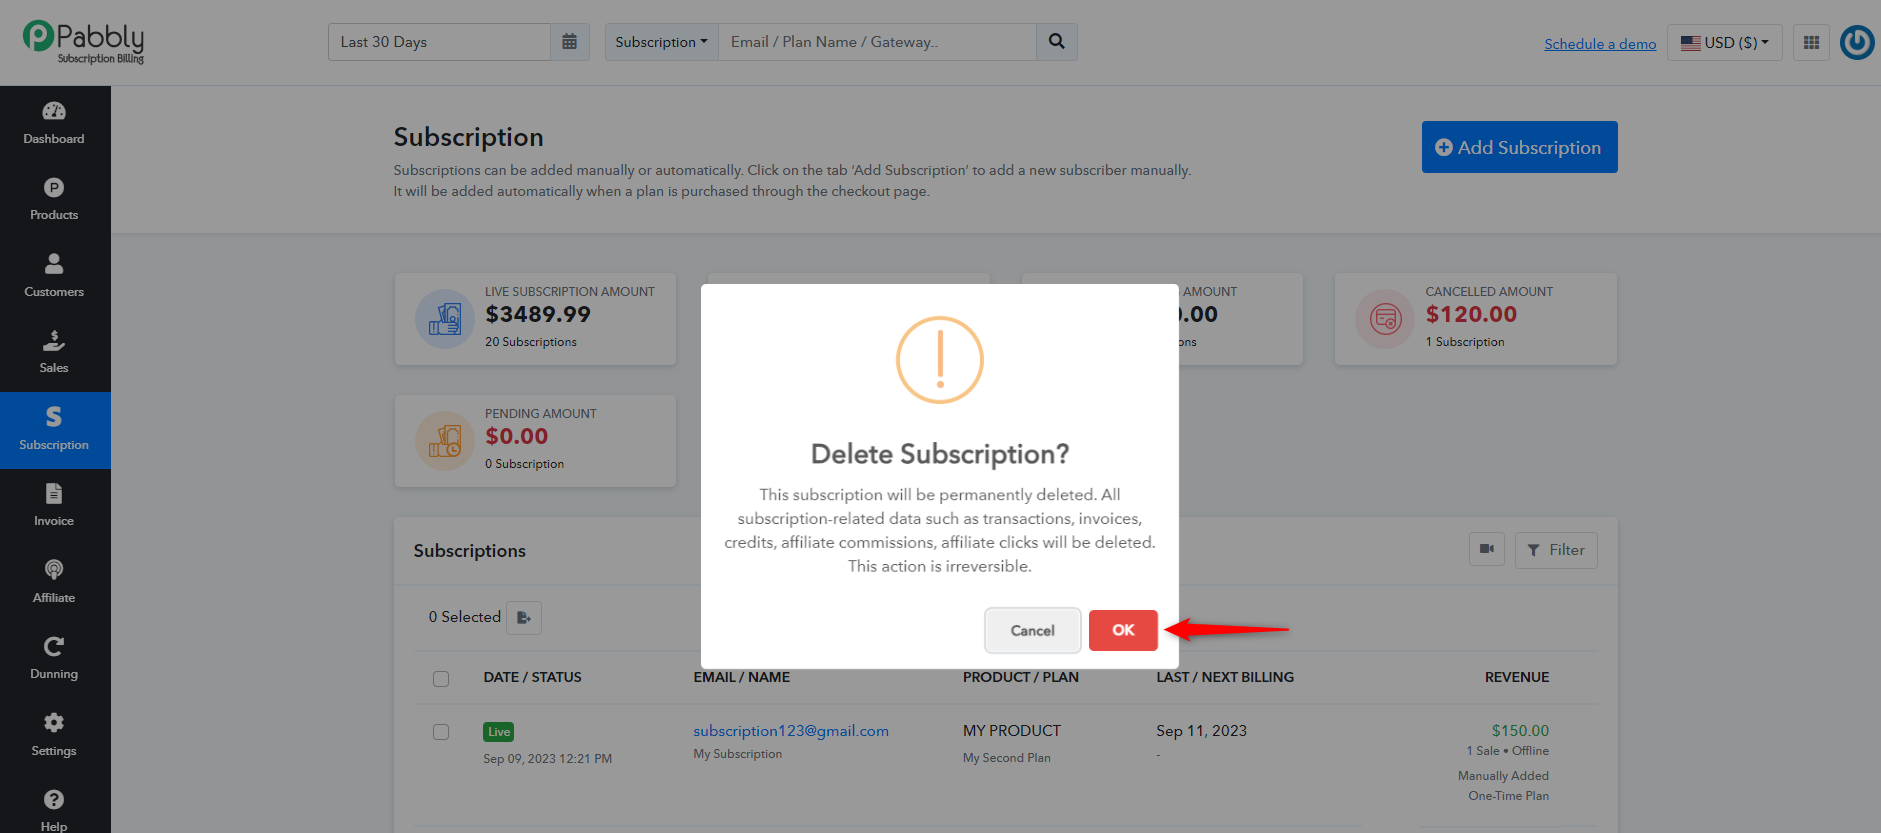The height and width of the screenshot is (833, 1881).
Task: Open Settings in the sidebar menu
Action: [54, 736]
